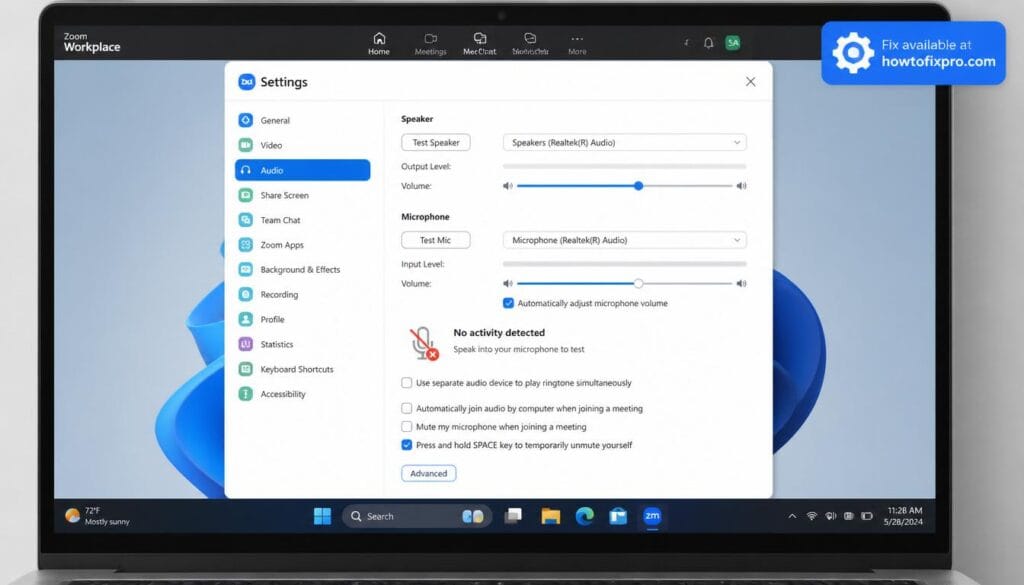Adjust the microphone volume slider handle
The image size is (1024, 585).
639,283
